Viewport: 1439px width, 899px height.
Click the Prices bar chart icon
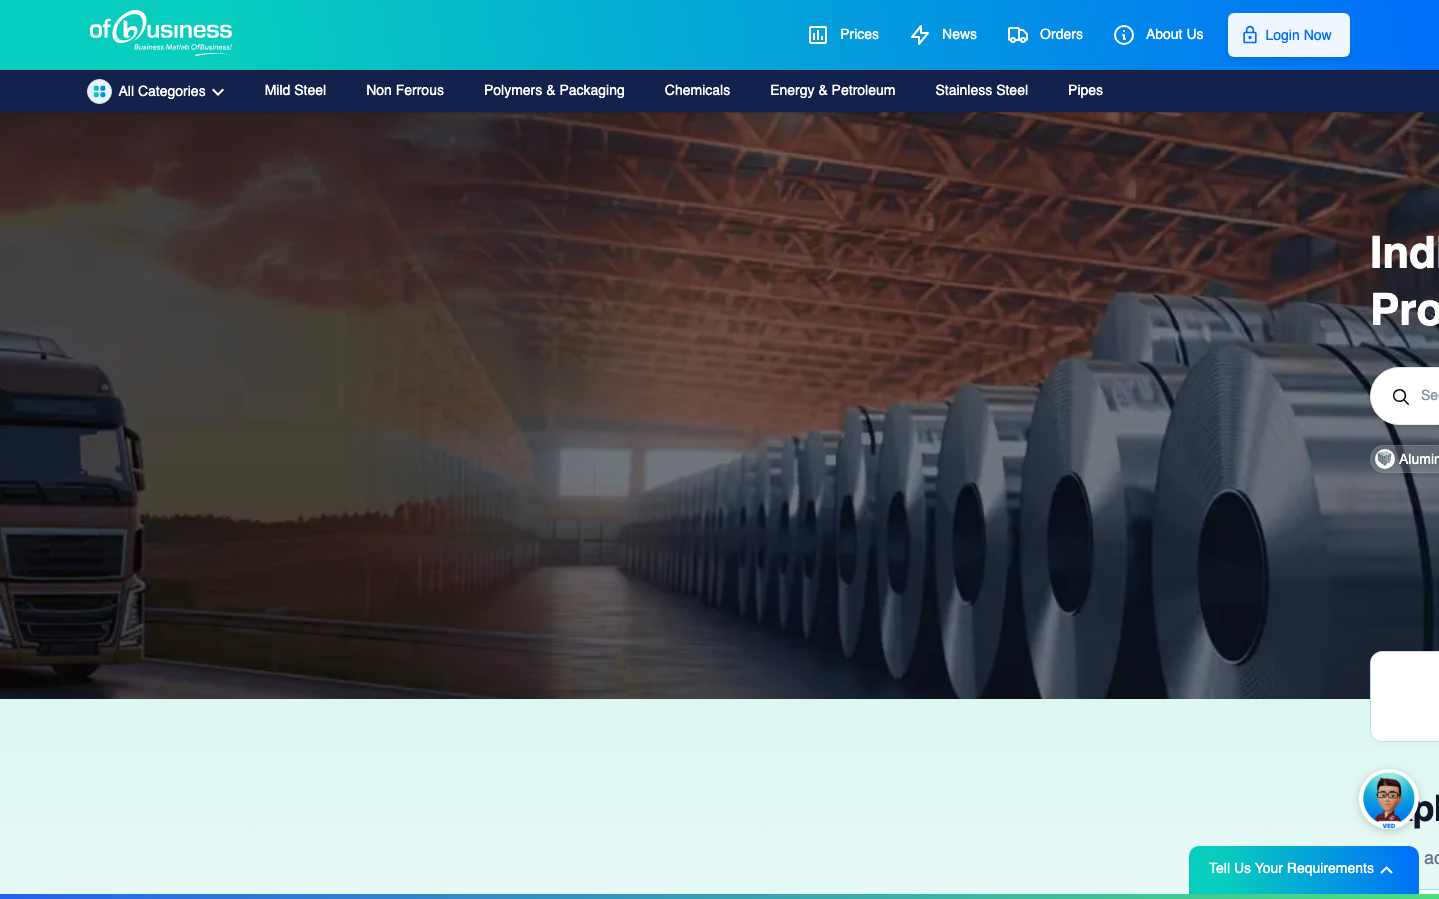tap(818, 35)
